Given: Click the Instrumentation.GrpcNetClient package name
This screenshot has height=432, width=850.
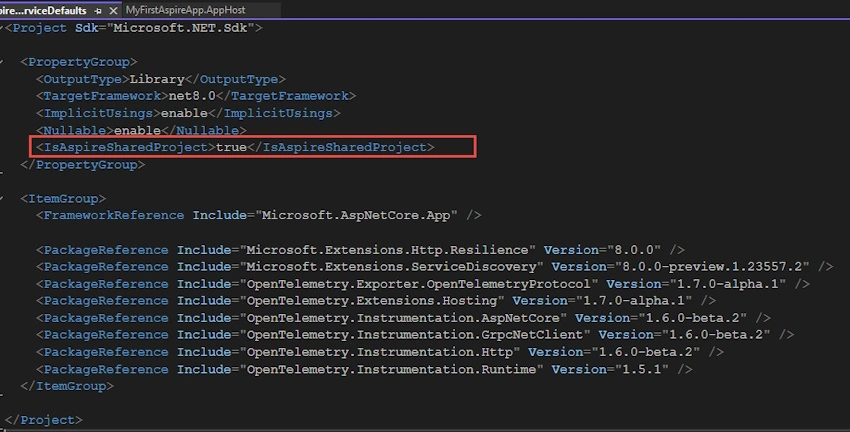Looking at the screenshot, I should click(x=415, y=335).
